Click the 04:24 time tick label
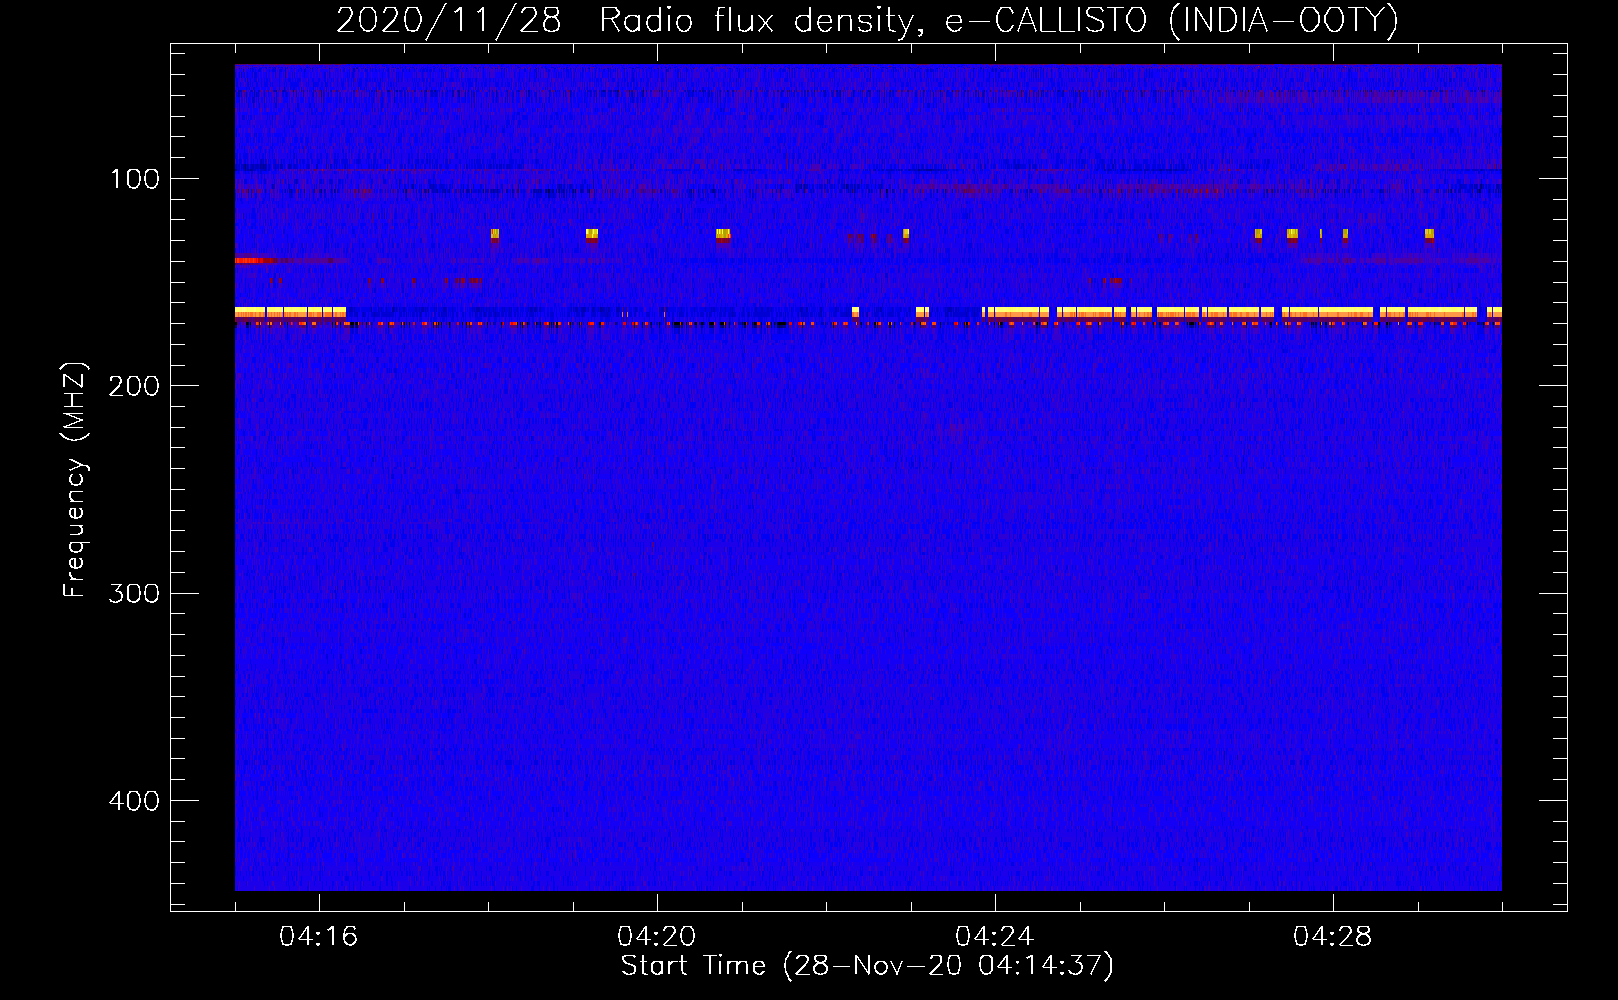Viewport: 1618px width, 1000px height. point(995,937)
